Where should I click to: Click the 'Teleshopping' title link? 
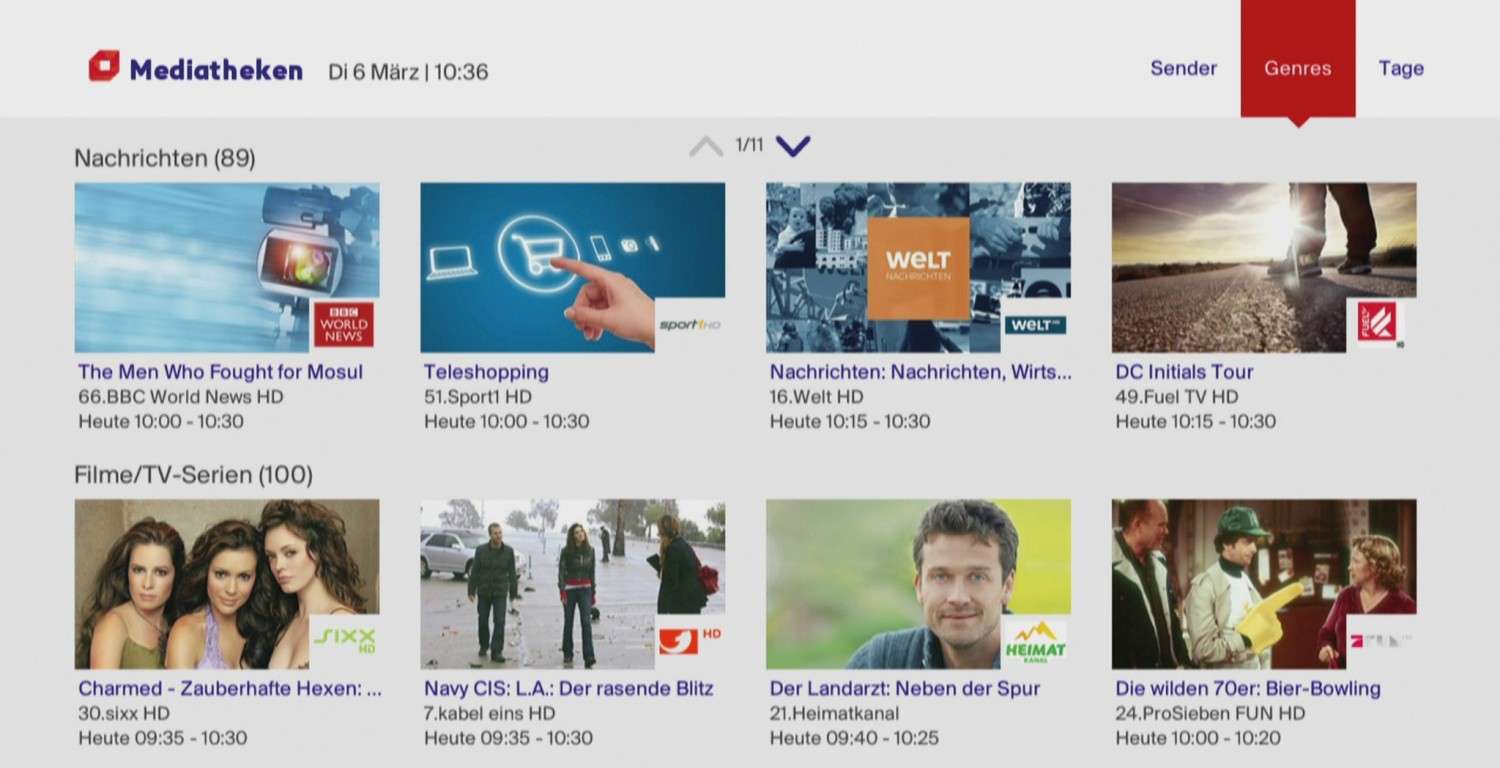(x=486, y=372)
